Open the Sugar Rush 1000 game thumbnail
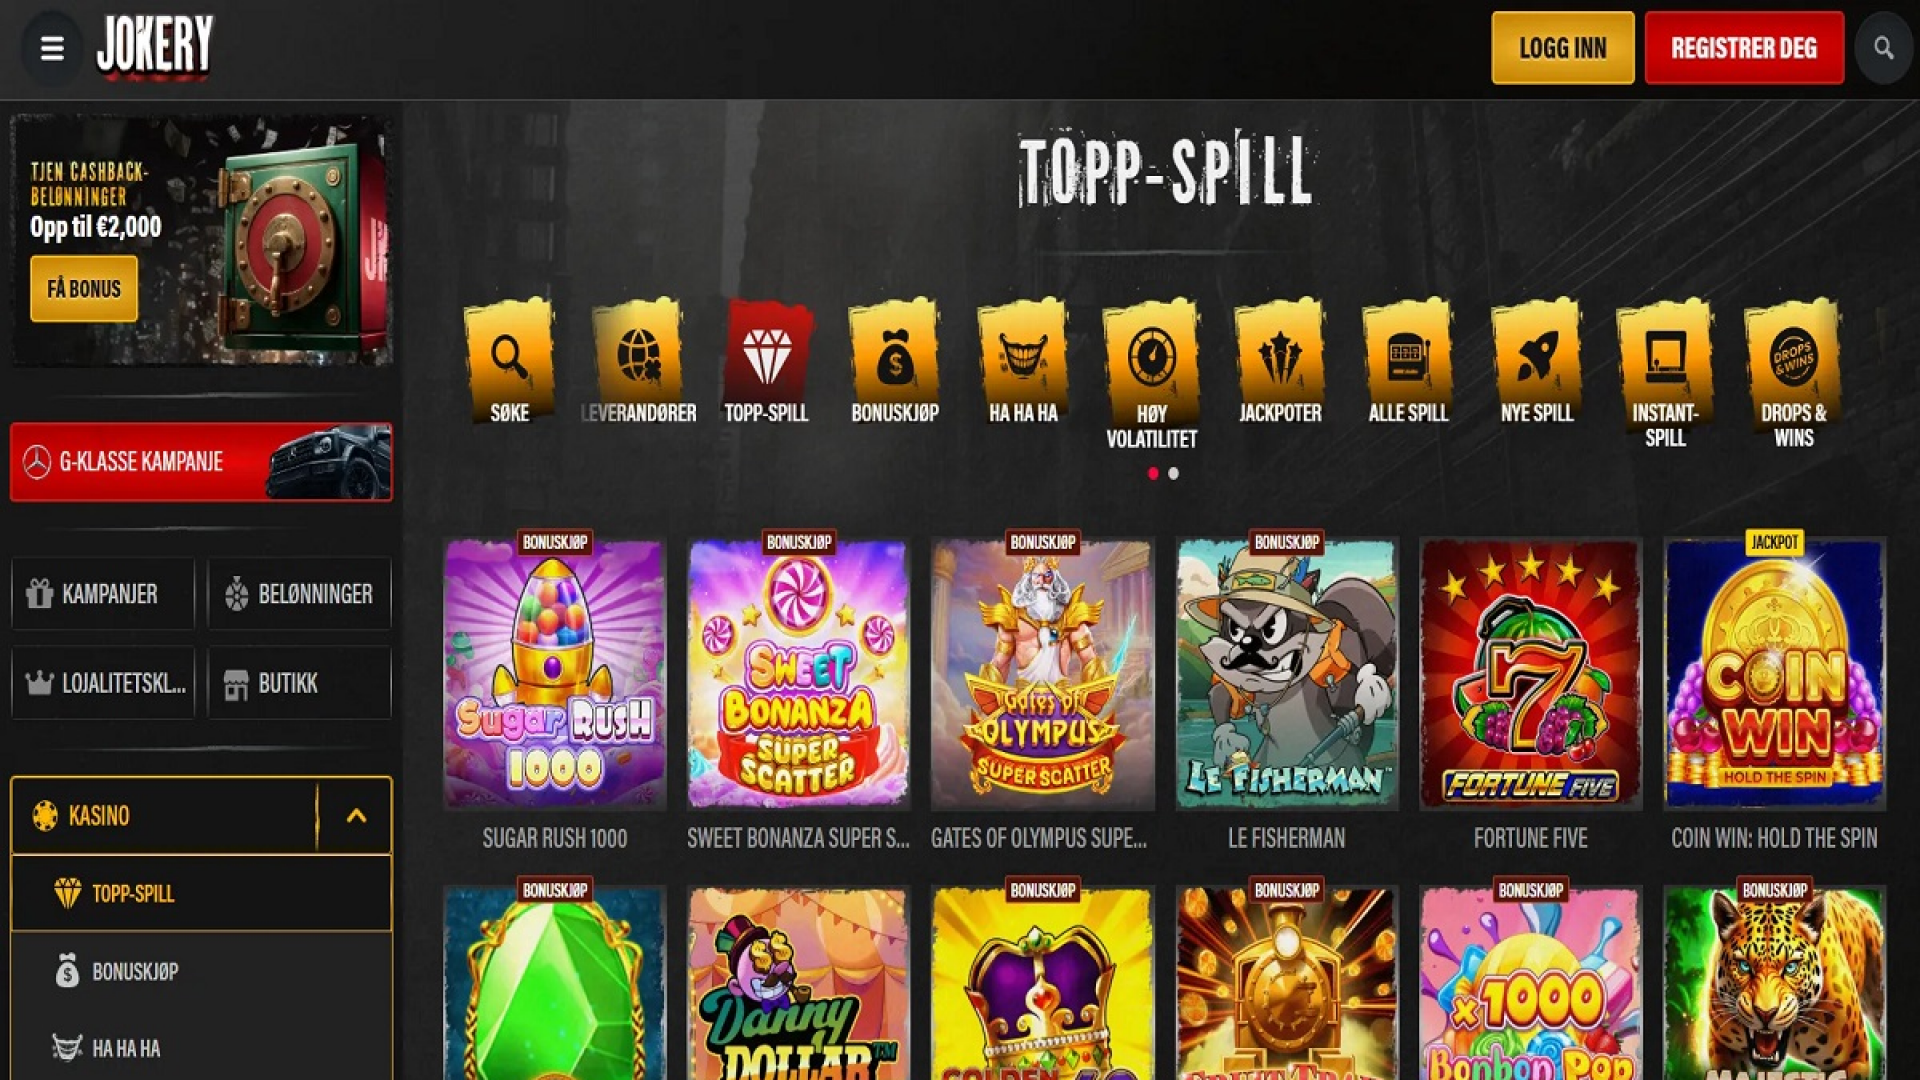 click(x=555, y=673)
